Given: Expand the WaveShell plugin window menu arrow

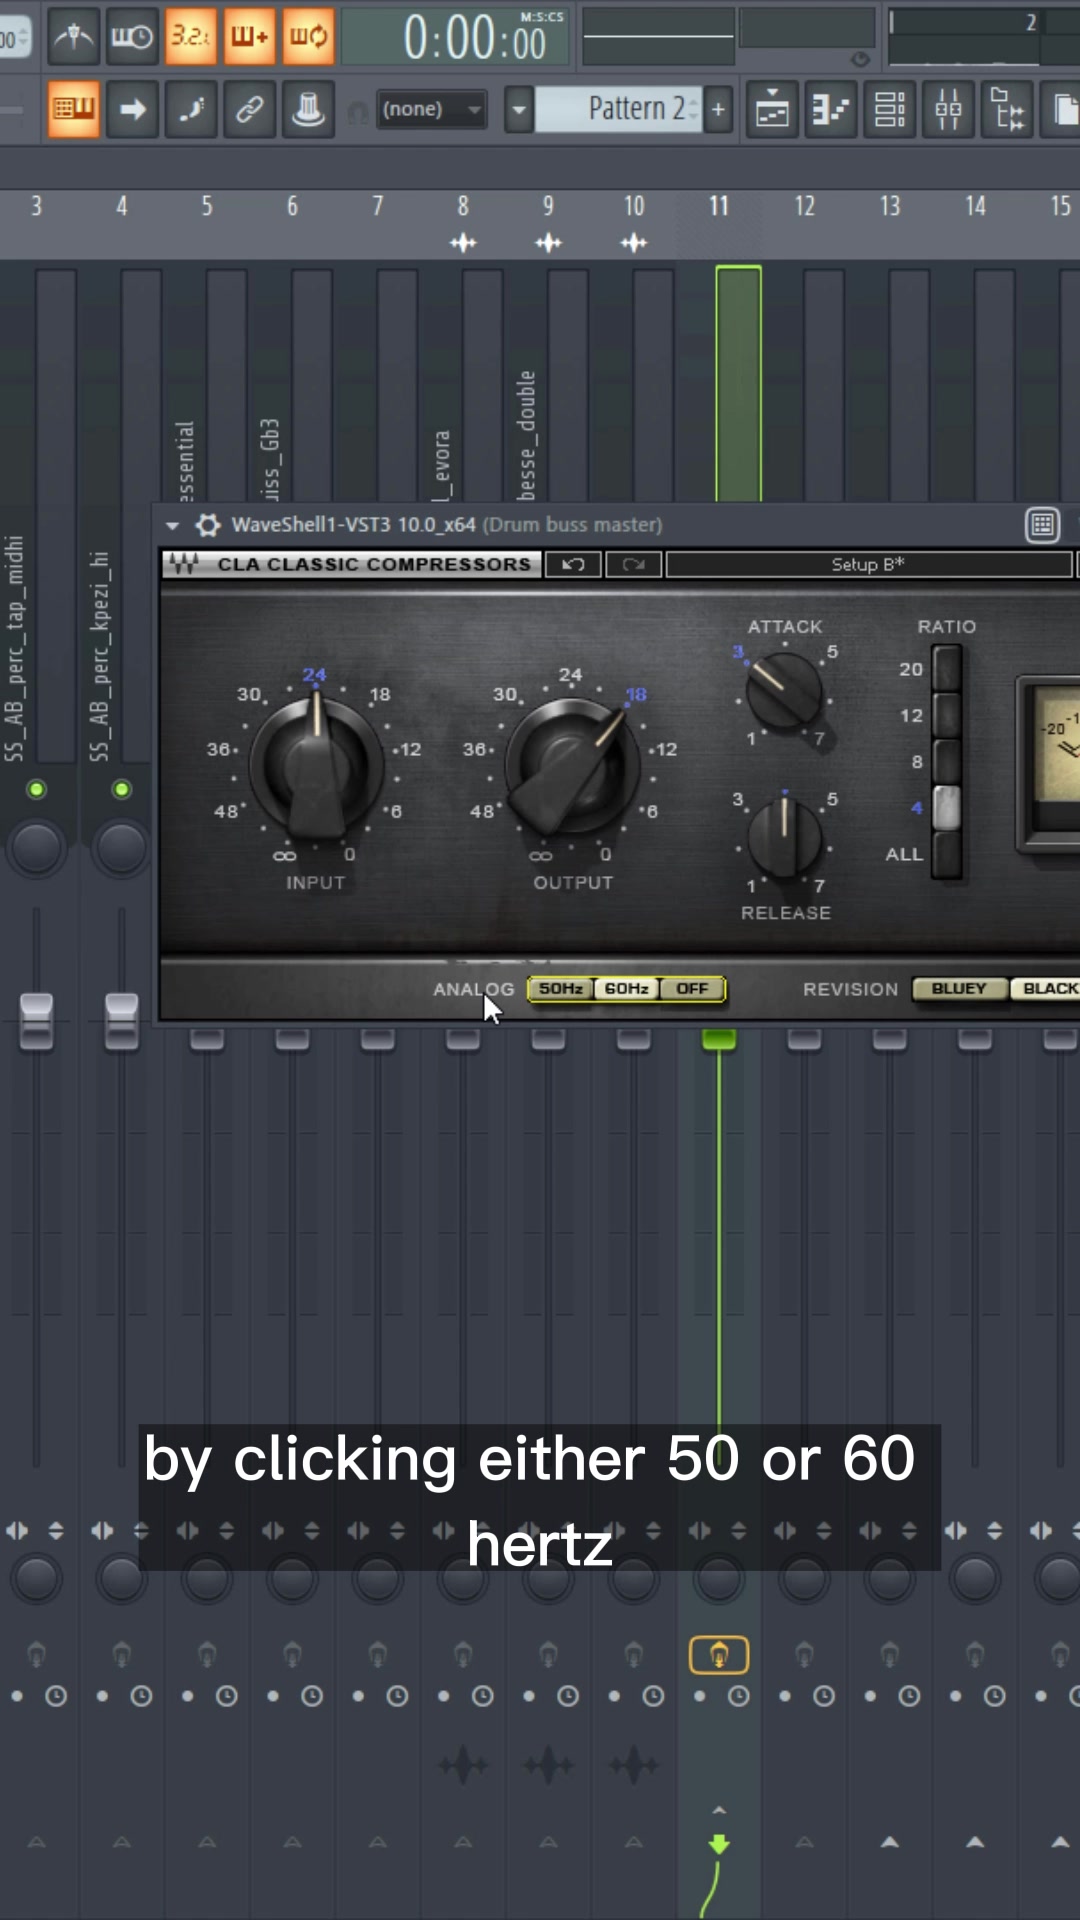Looking at the screenshot, I should [173, 525].
